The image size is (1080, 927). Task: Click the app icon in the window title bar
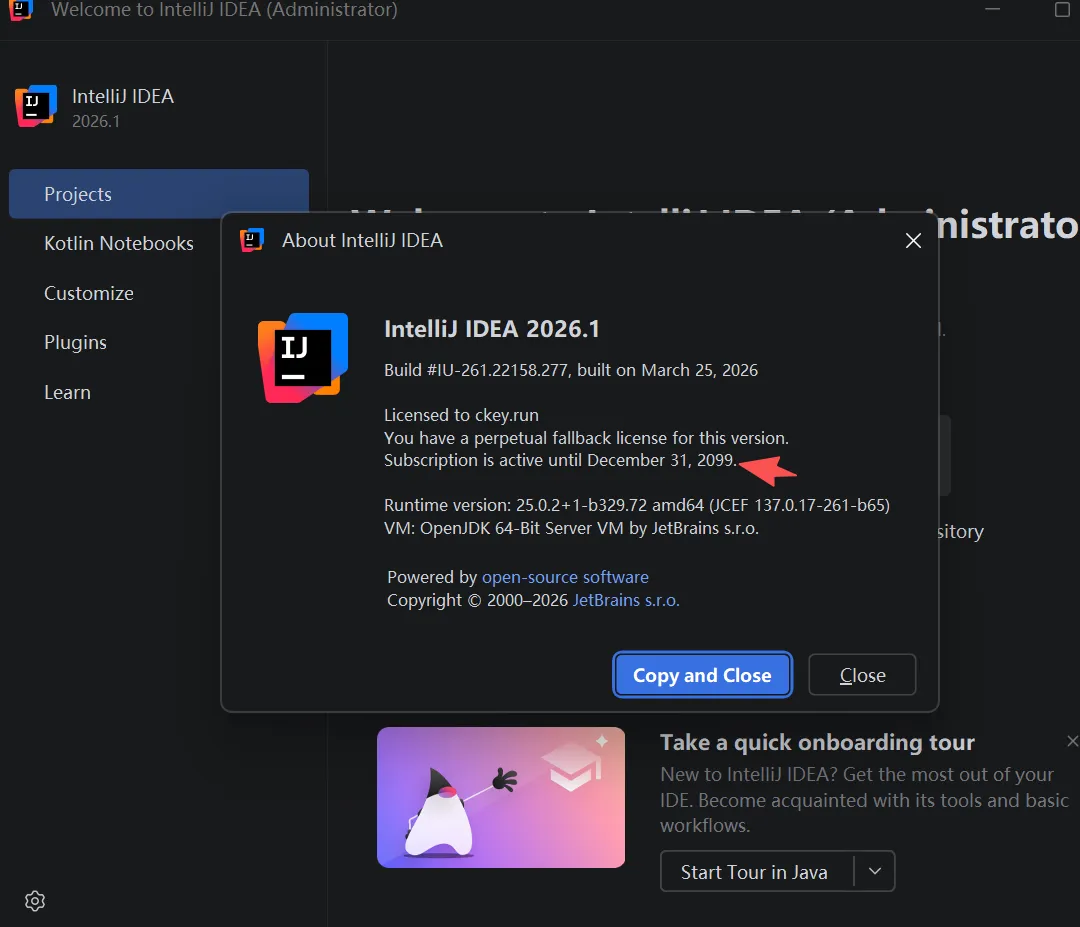(x=21, y=10)
